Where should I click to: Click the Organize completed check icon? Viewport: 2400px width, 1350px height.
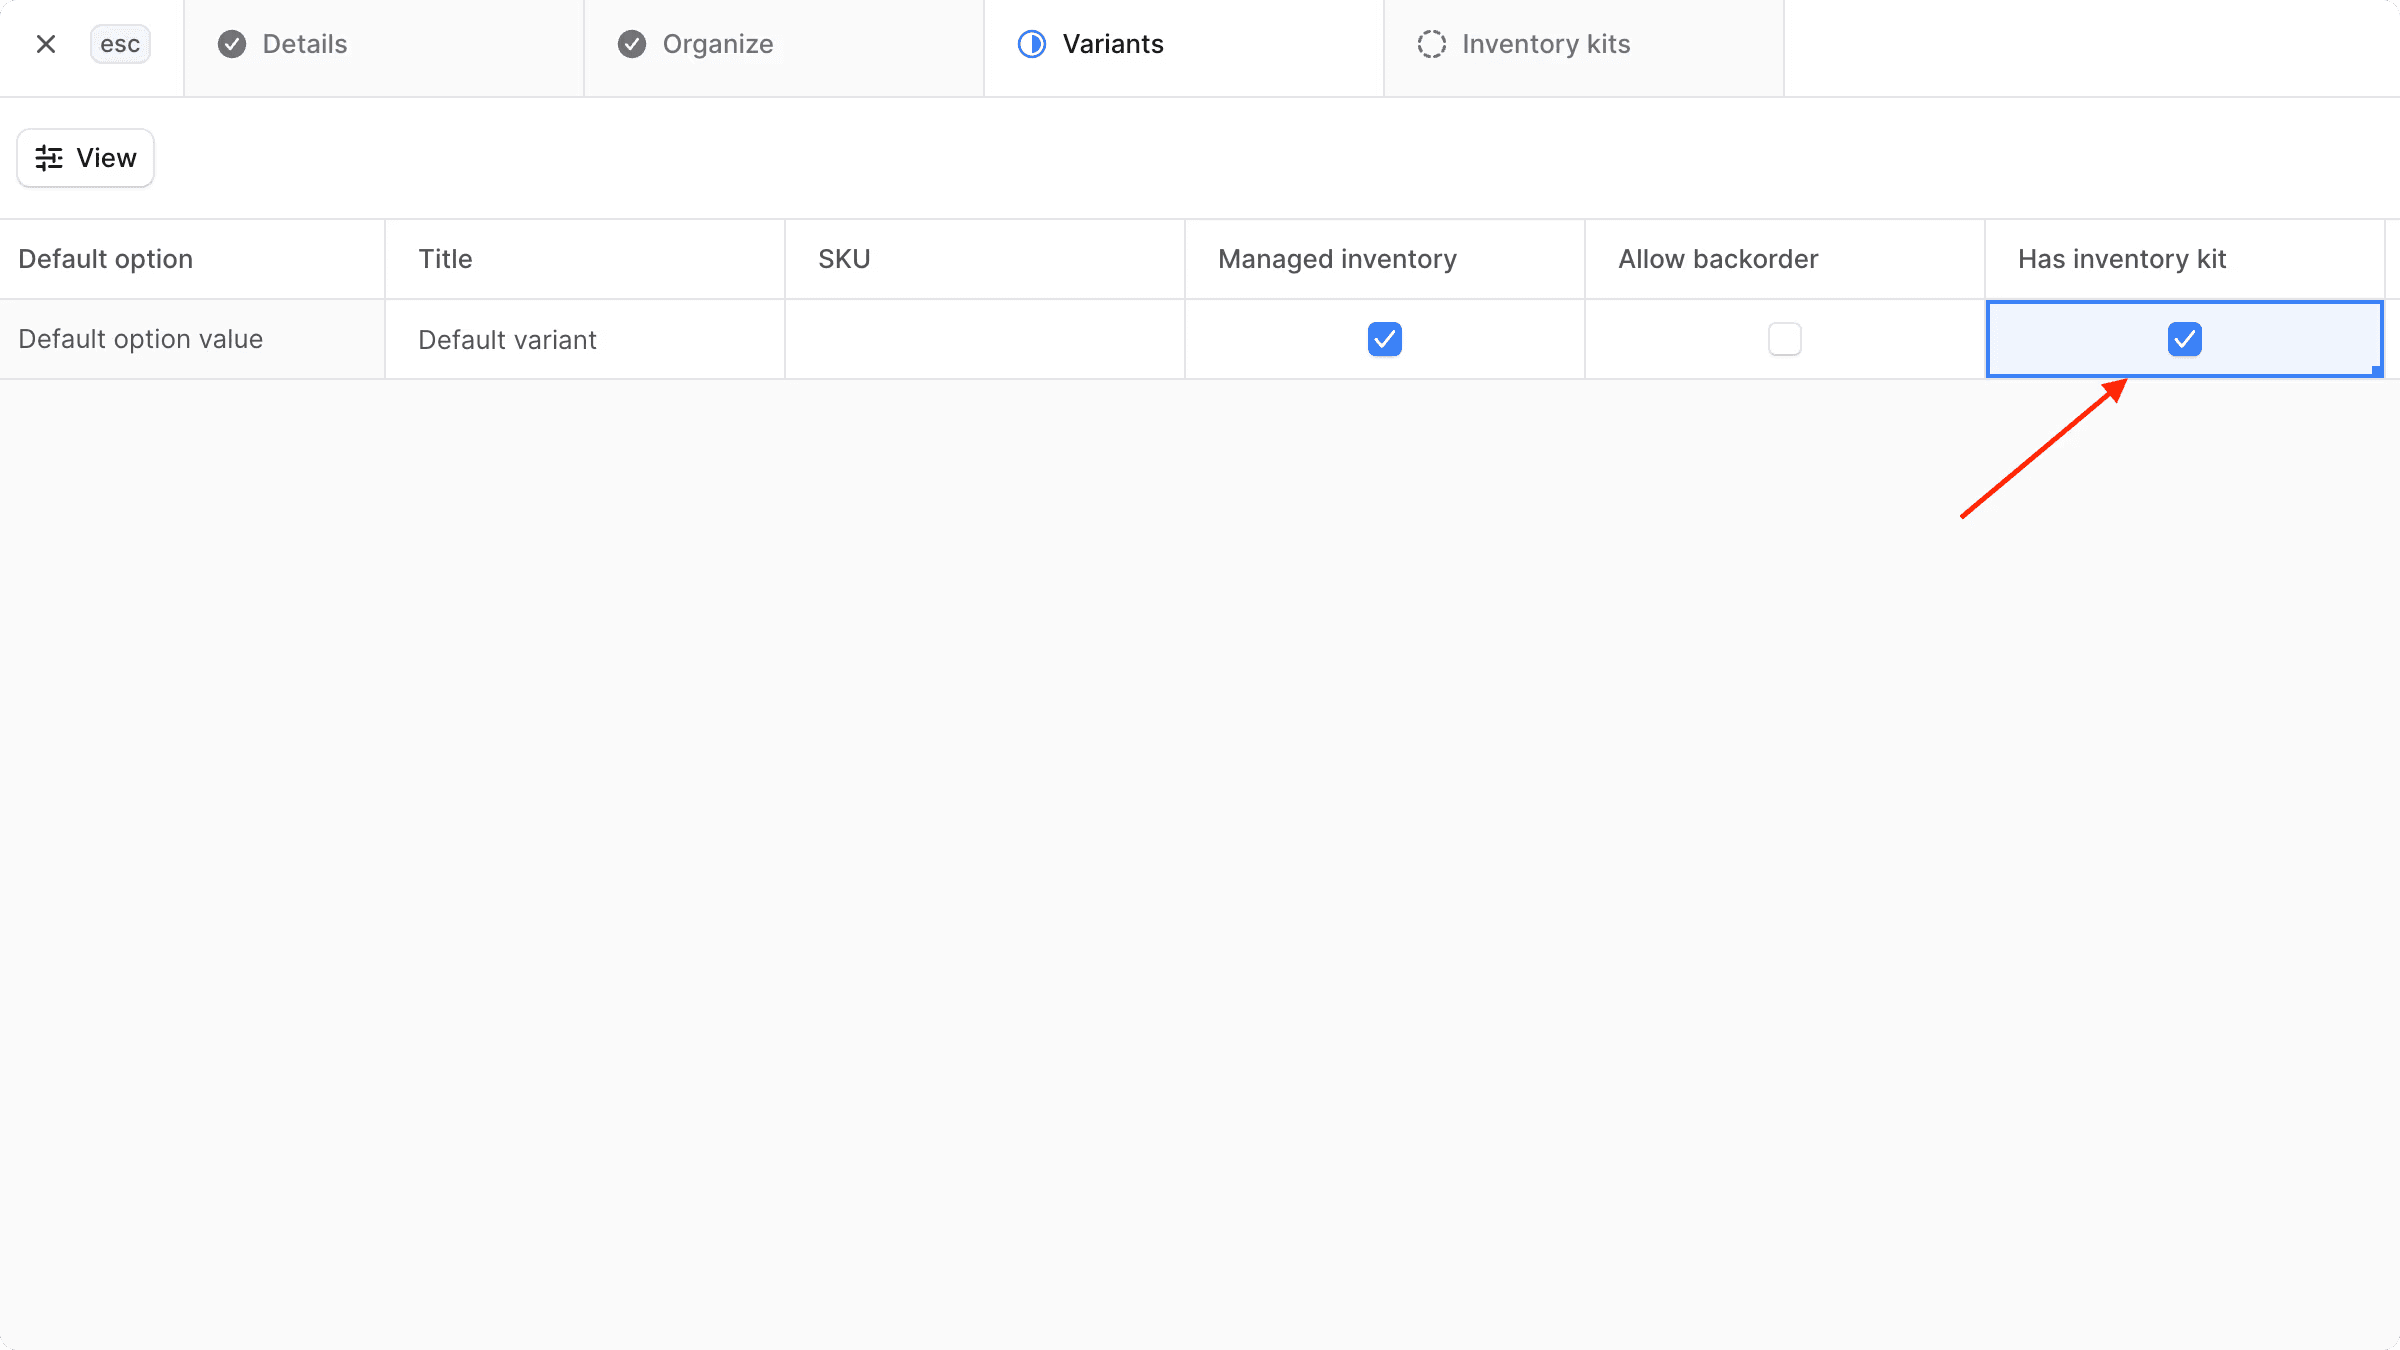pyautogui.click(x=631, y=44)
